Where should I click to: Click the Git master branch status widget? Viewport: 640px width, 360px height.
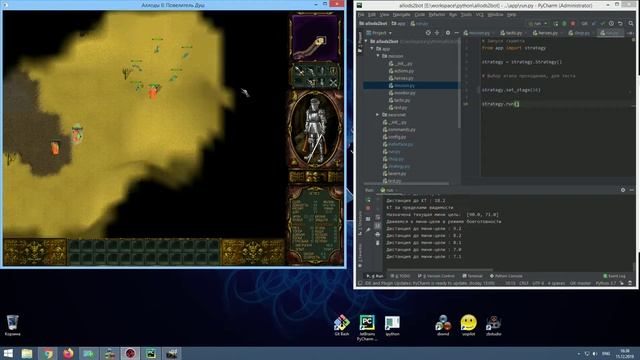click(x=580, y=283)
